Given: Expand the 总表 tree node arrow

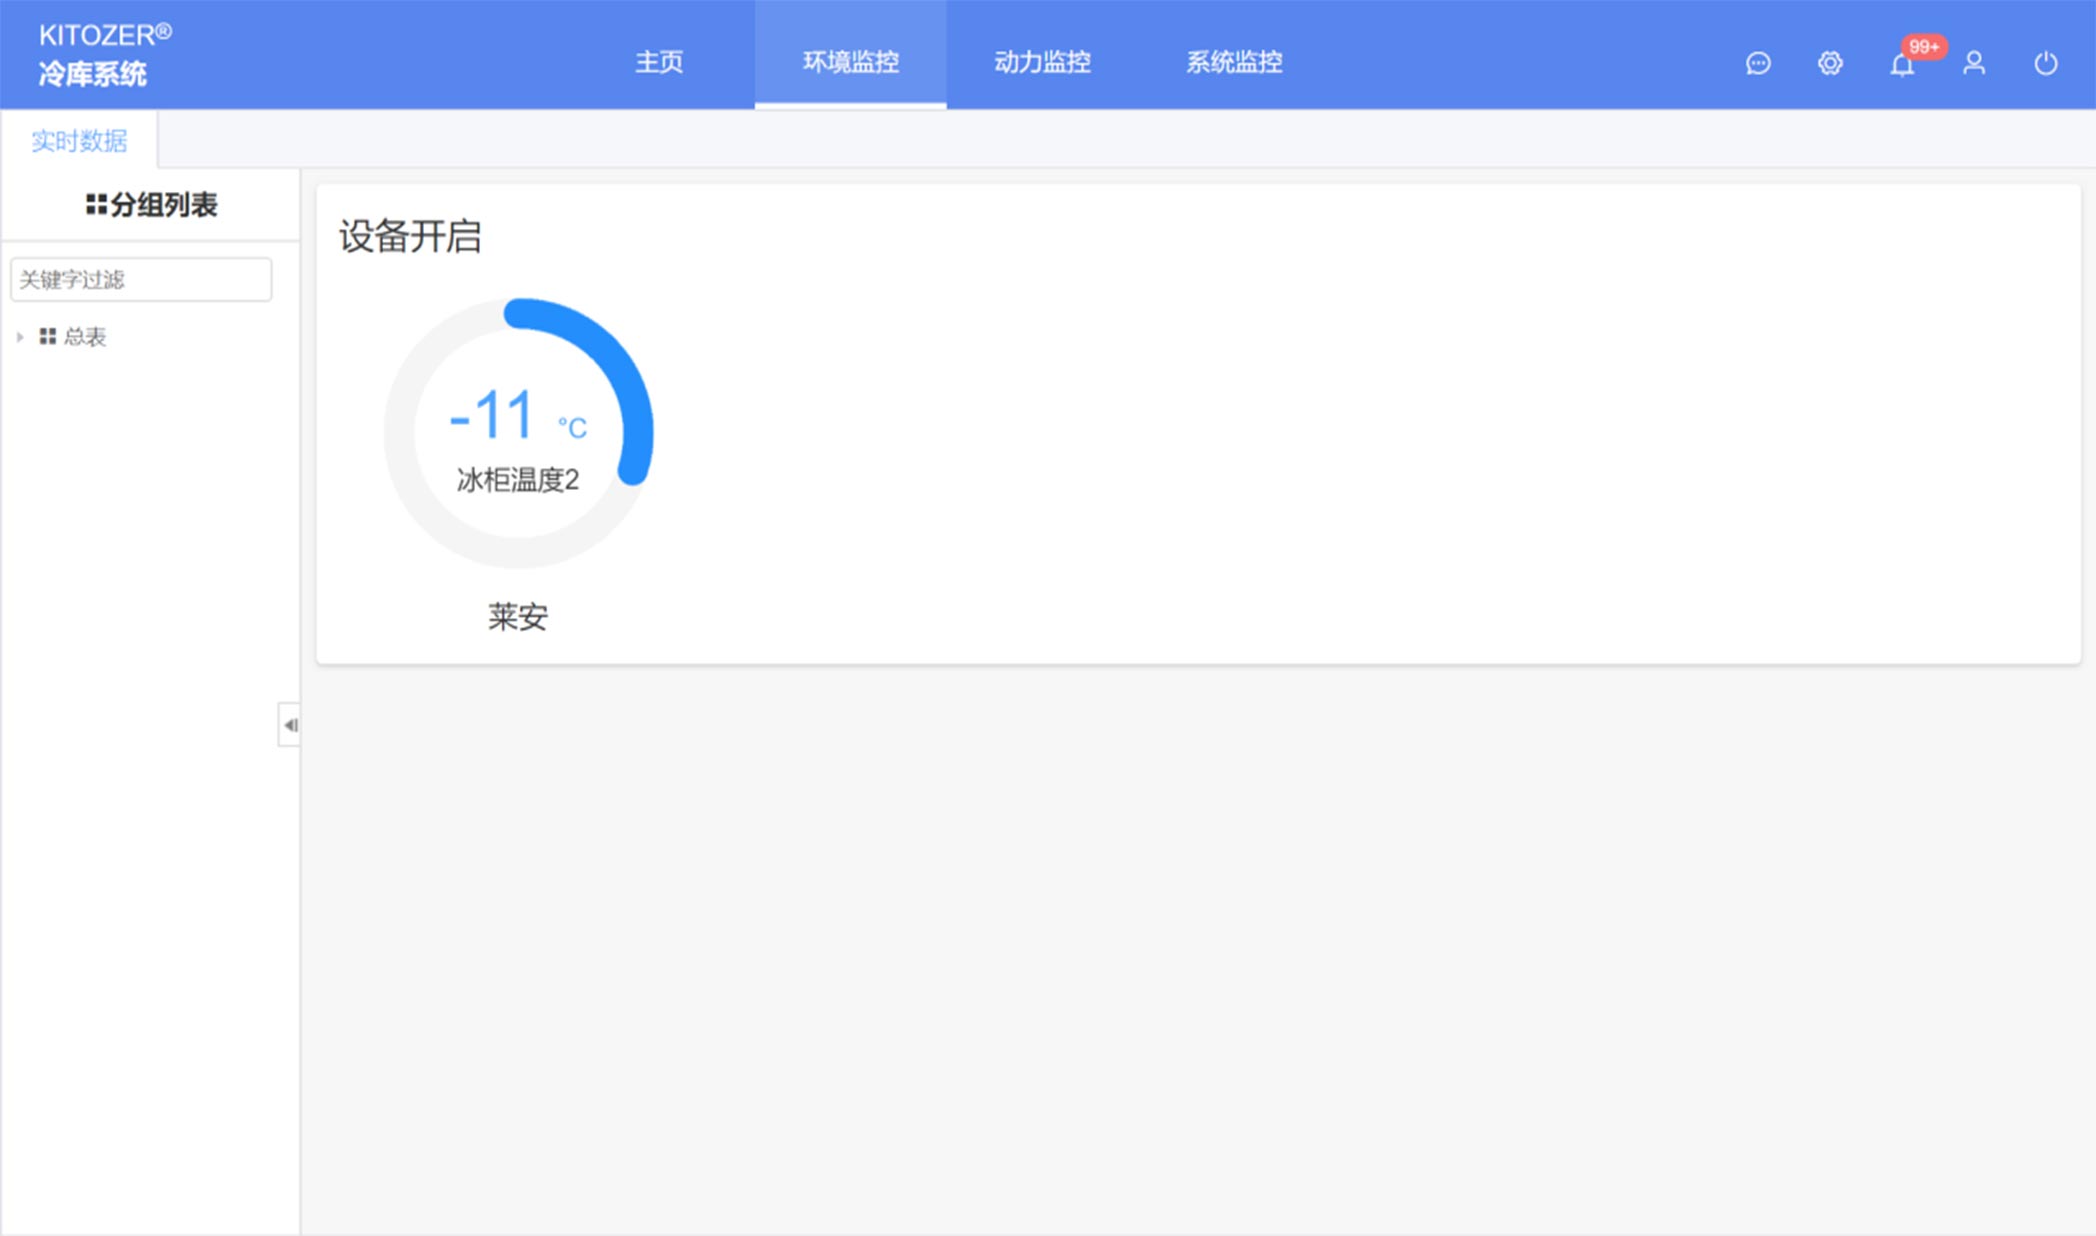Looking at the screenshot, I should click(x=20, y=337).
